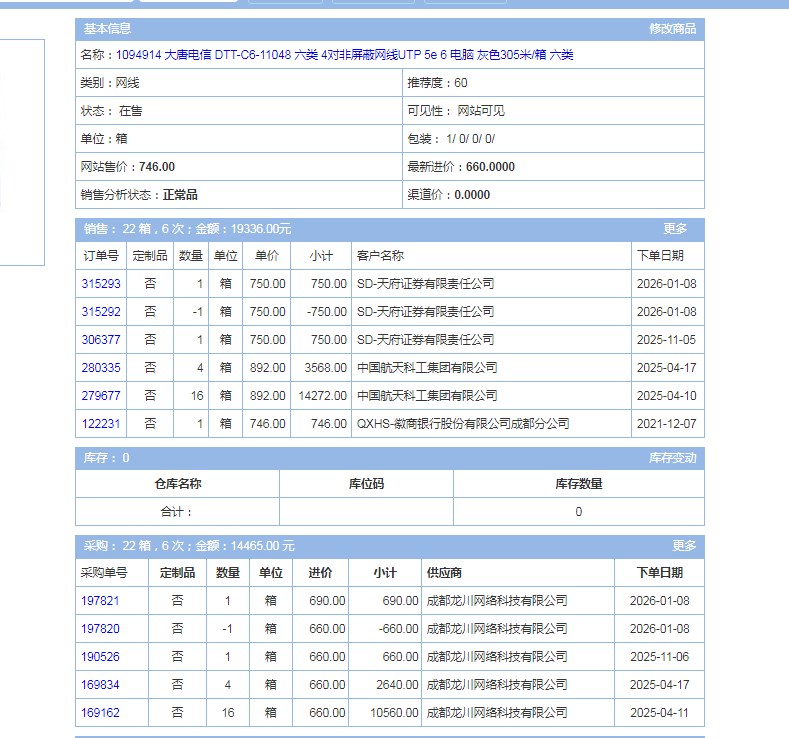Image resolution: width=789 pixels, height=738 pixels.
Task: Open purchase order 197821
Action: click(100, 601)
